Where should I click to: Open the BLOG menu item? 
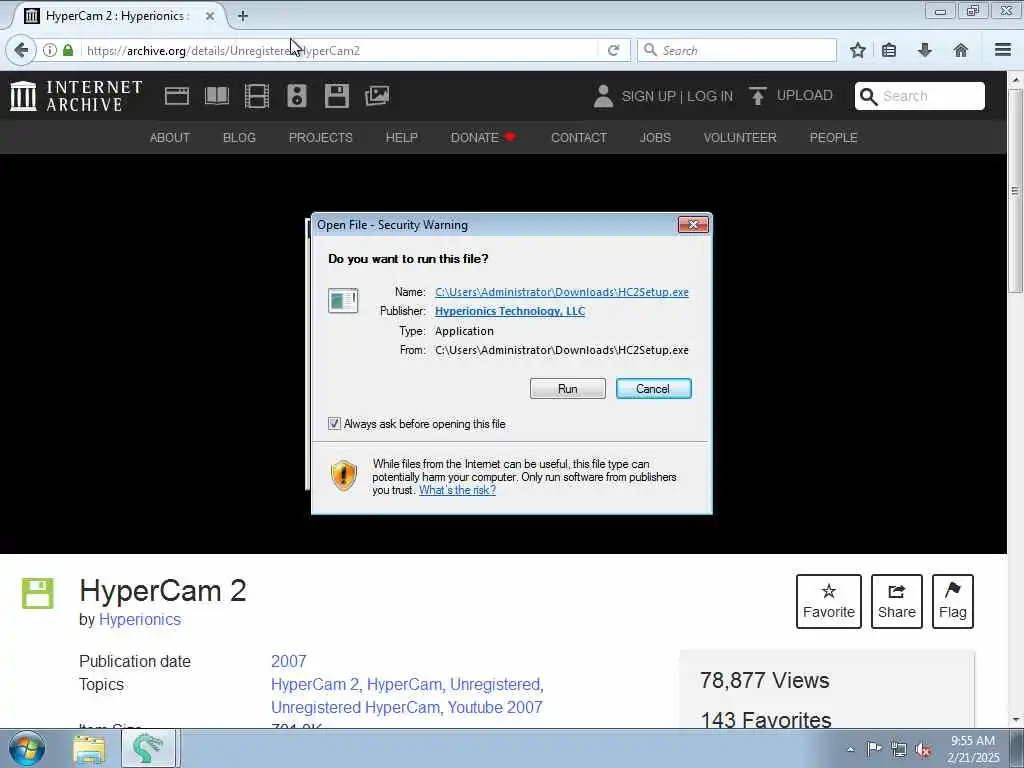coord(239,137)
